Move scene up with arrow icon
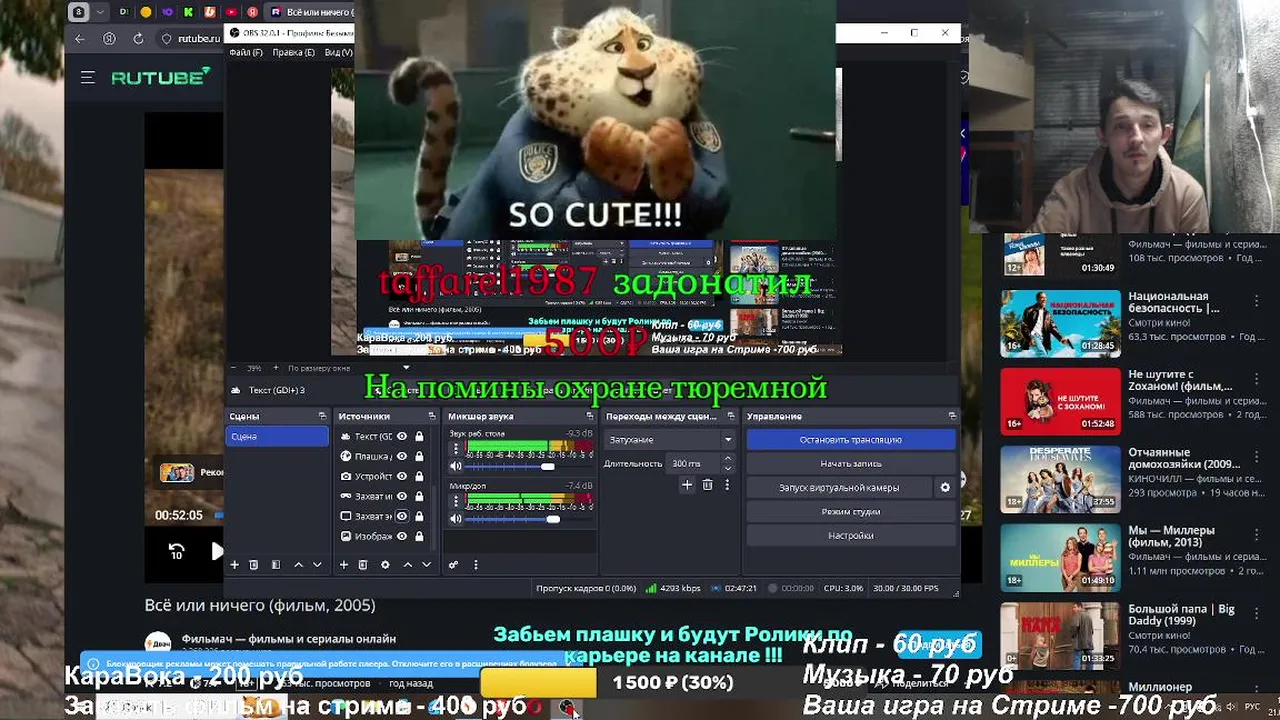Image resolution: width=1280 pixels, height=720 pixels. pyautogui.click(x=298, y=565)
